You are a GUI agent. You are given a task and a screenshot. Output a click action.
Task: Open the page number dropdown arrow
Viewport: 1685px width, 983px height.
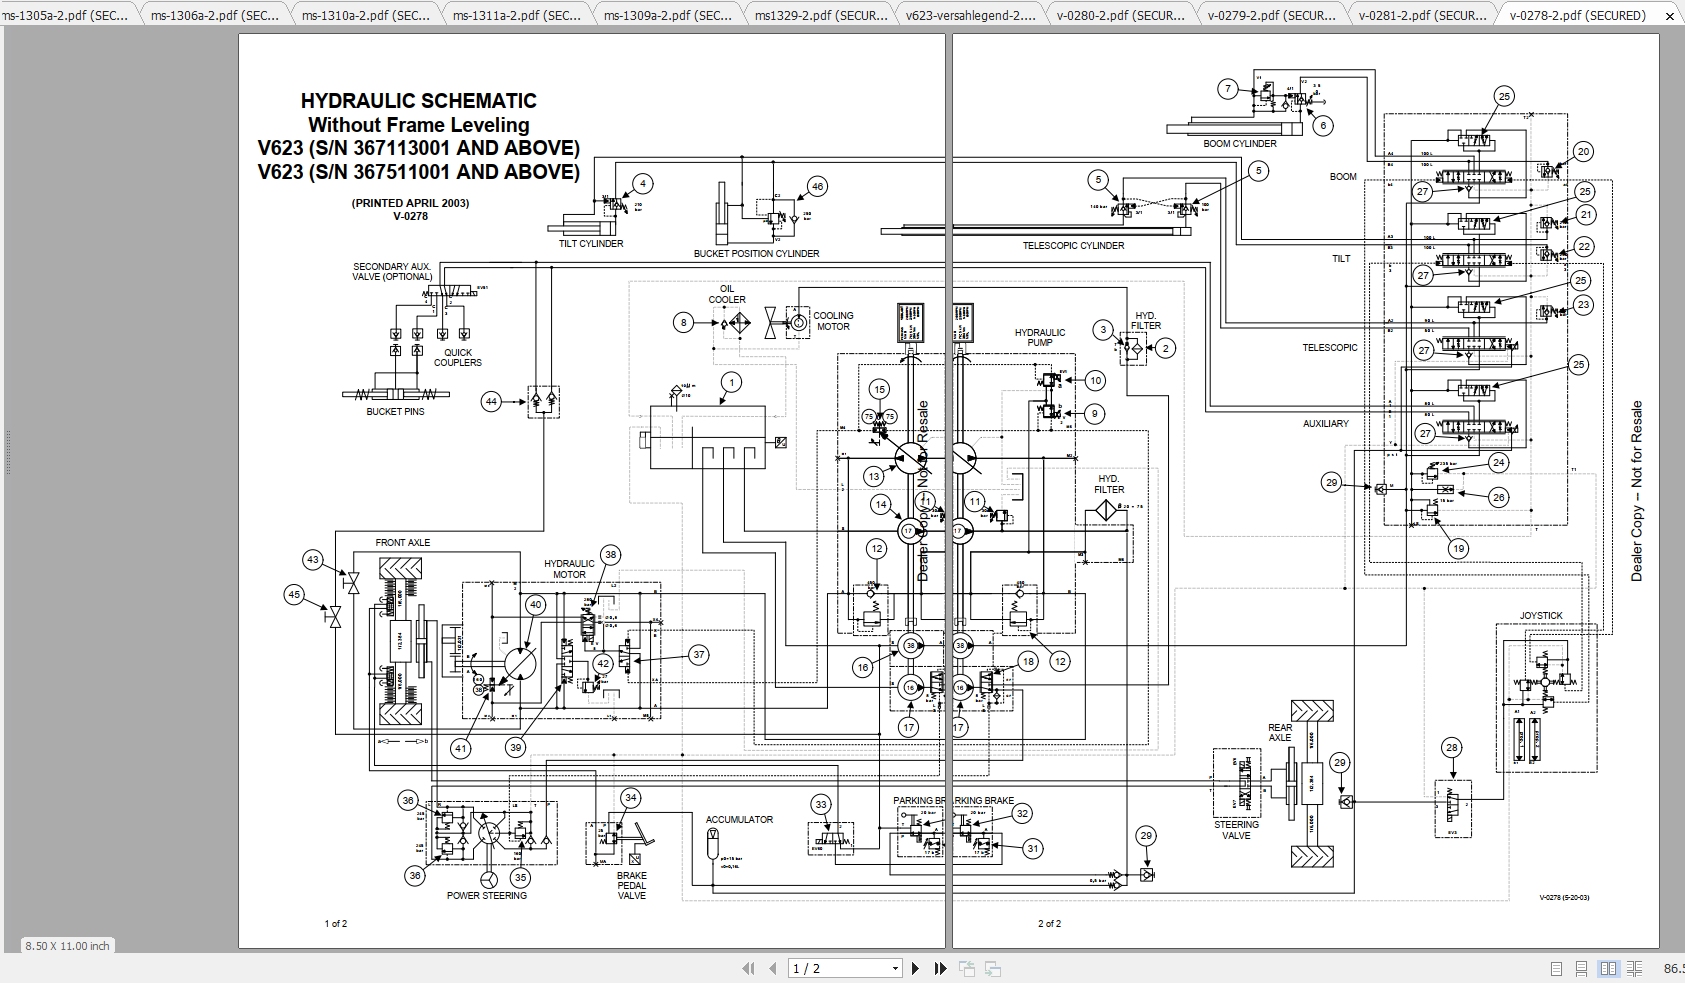tap(894, 968)
